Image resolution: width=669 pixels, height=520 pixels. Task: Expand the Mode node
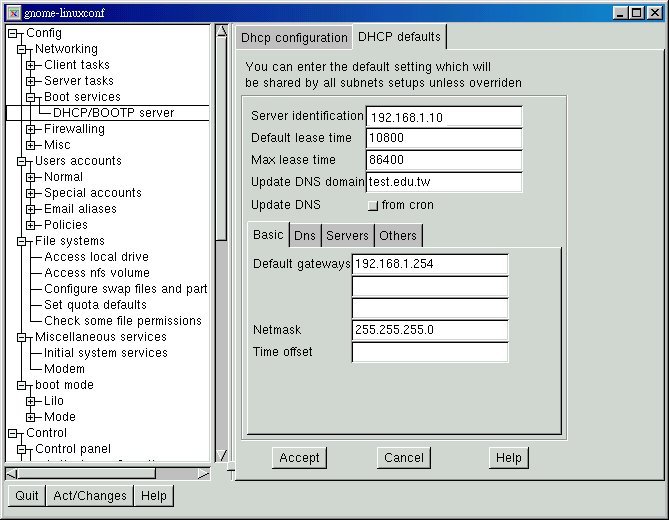(30, 417)
